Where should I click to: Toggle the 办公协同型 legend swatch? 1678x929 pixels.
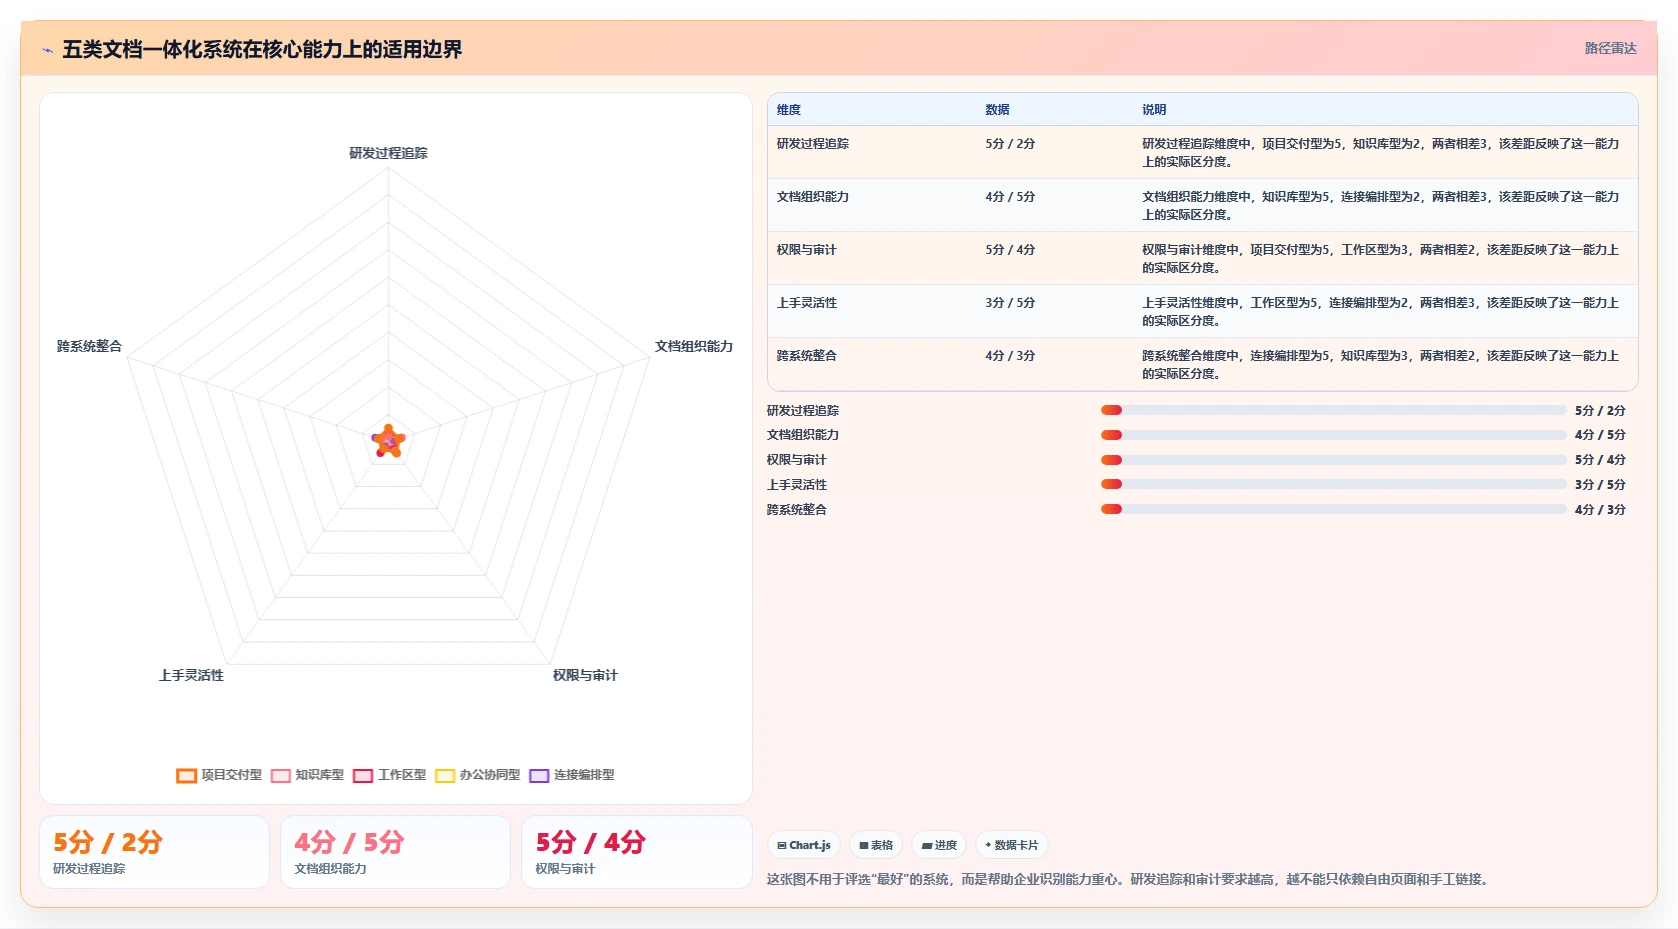(x=445, y=775)
